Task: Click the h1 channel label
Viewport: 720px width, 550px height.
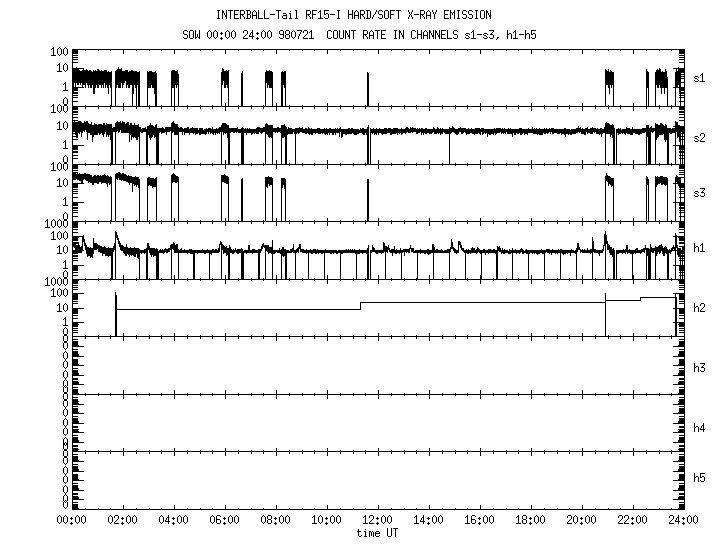Action: pyautogui.click(x=700, y=249)
